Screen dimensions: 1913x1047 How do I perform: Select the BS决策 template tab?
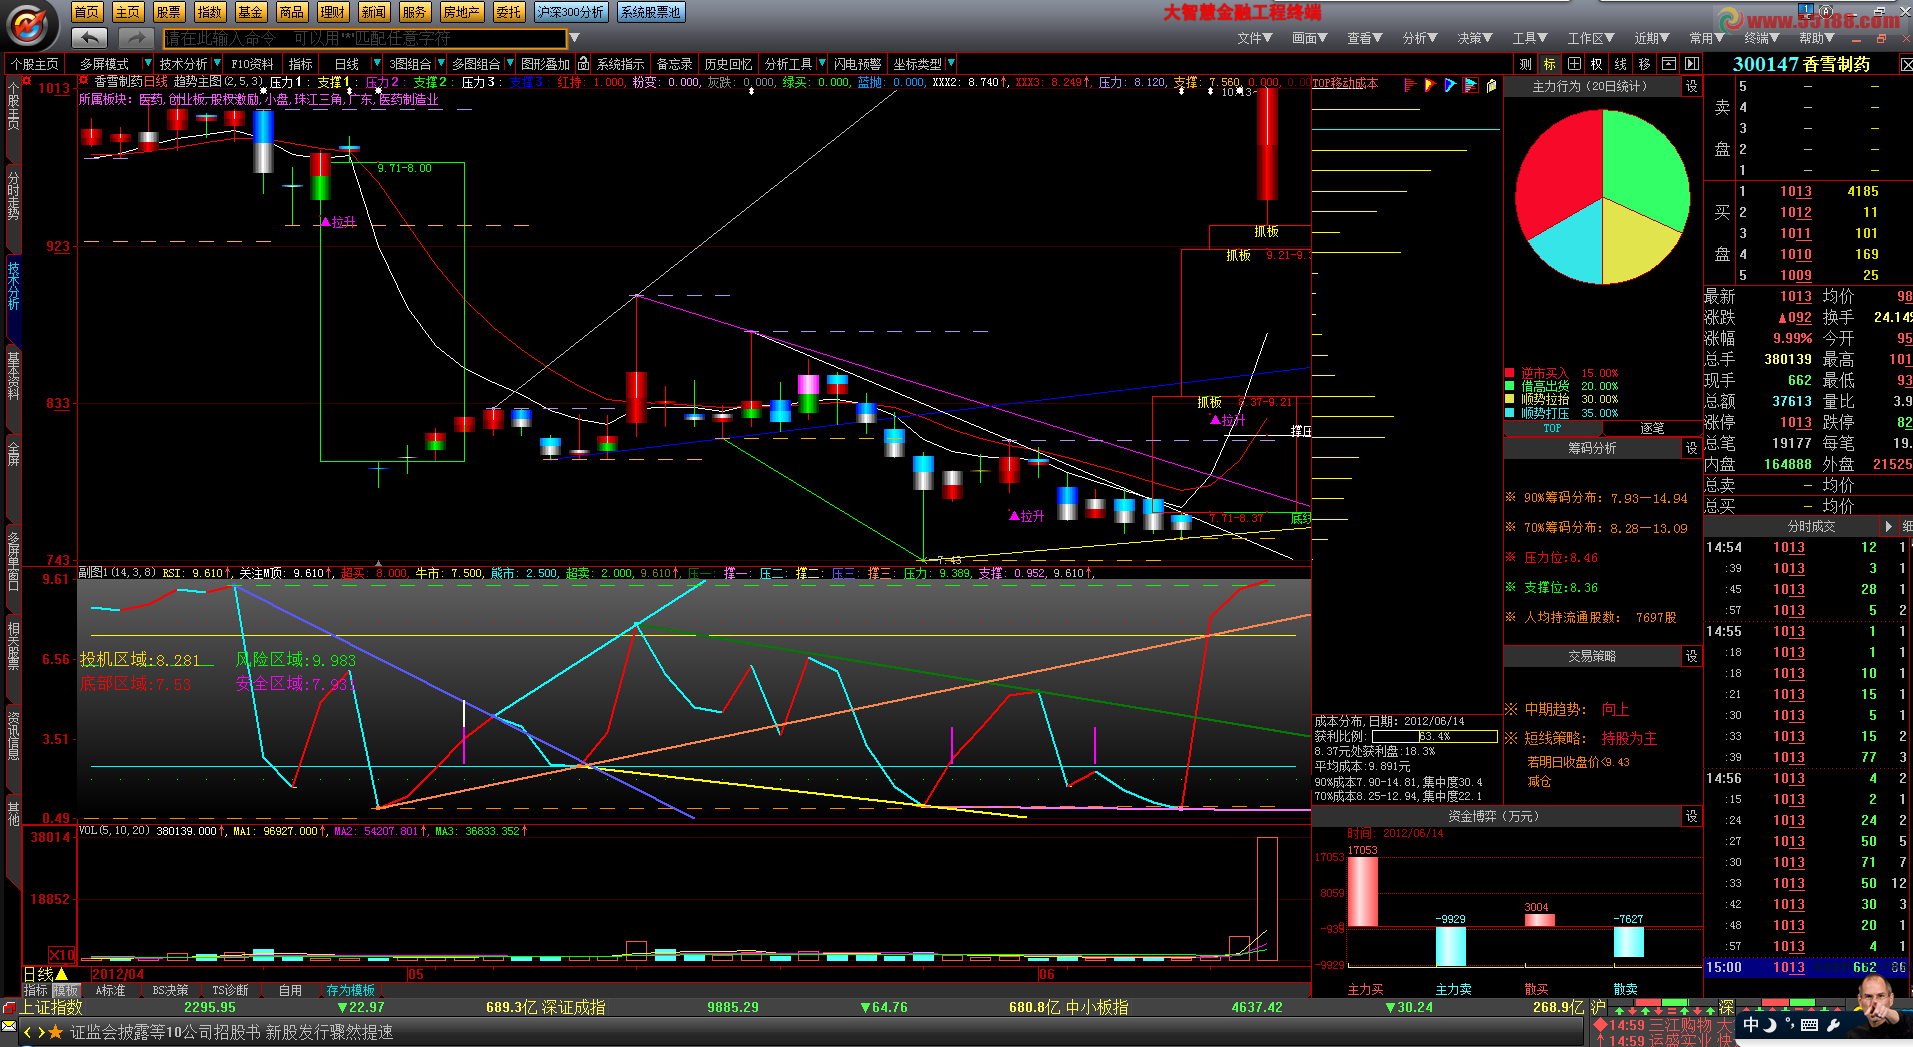pos(170,990)
